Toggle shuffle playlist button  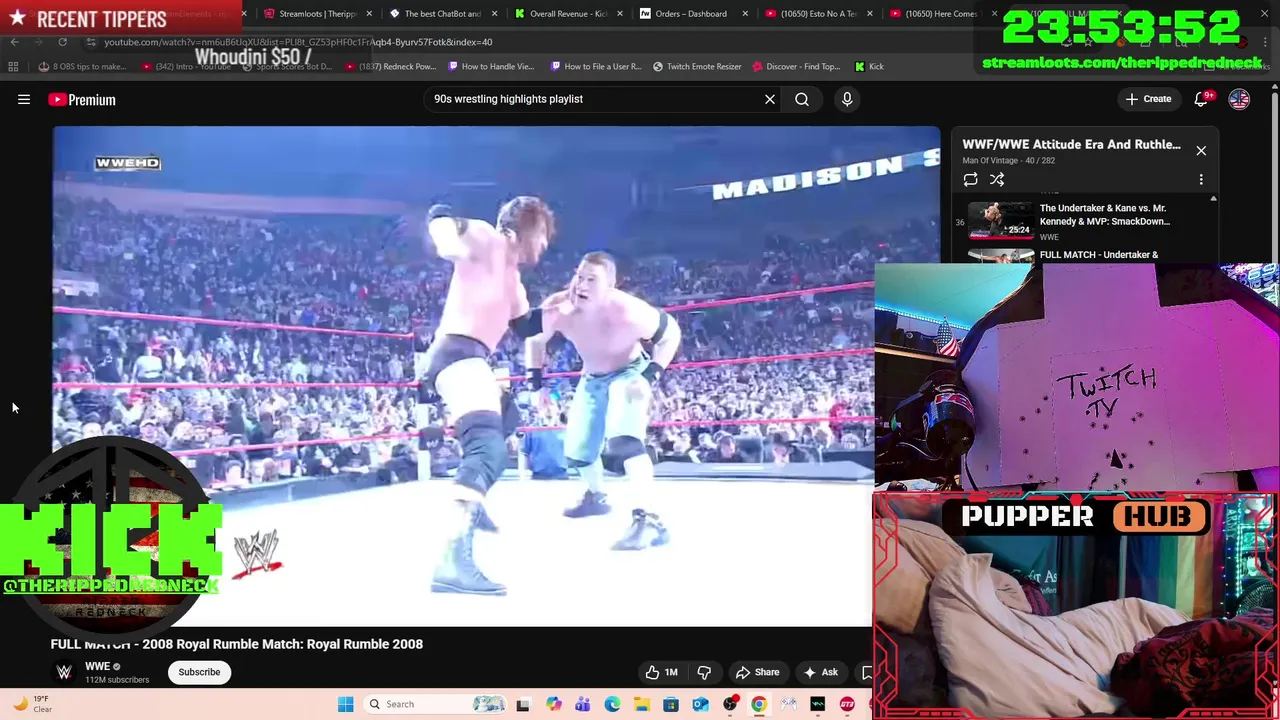[997, 179]
